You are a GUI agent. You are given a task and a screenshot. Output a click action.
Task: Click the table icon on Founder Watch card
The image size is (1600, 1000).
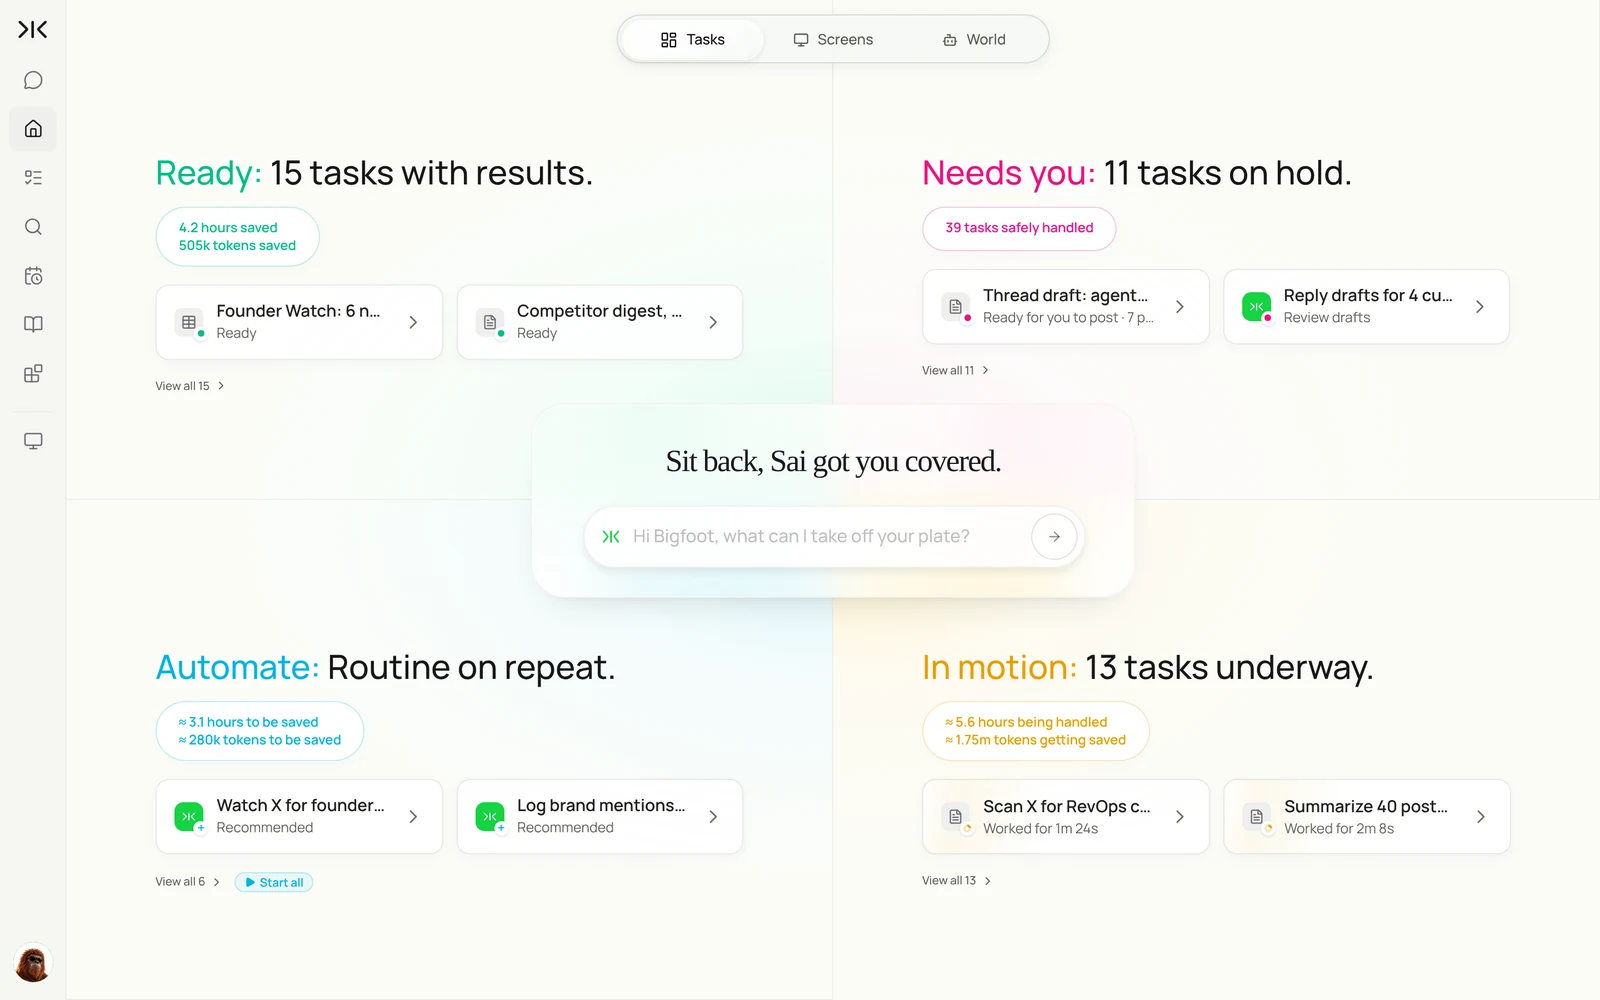coord(189,322)
